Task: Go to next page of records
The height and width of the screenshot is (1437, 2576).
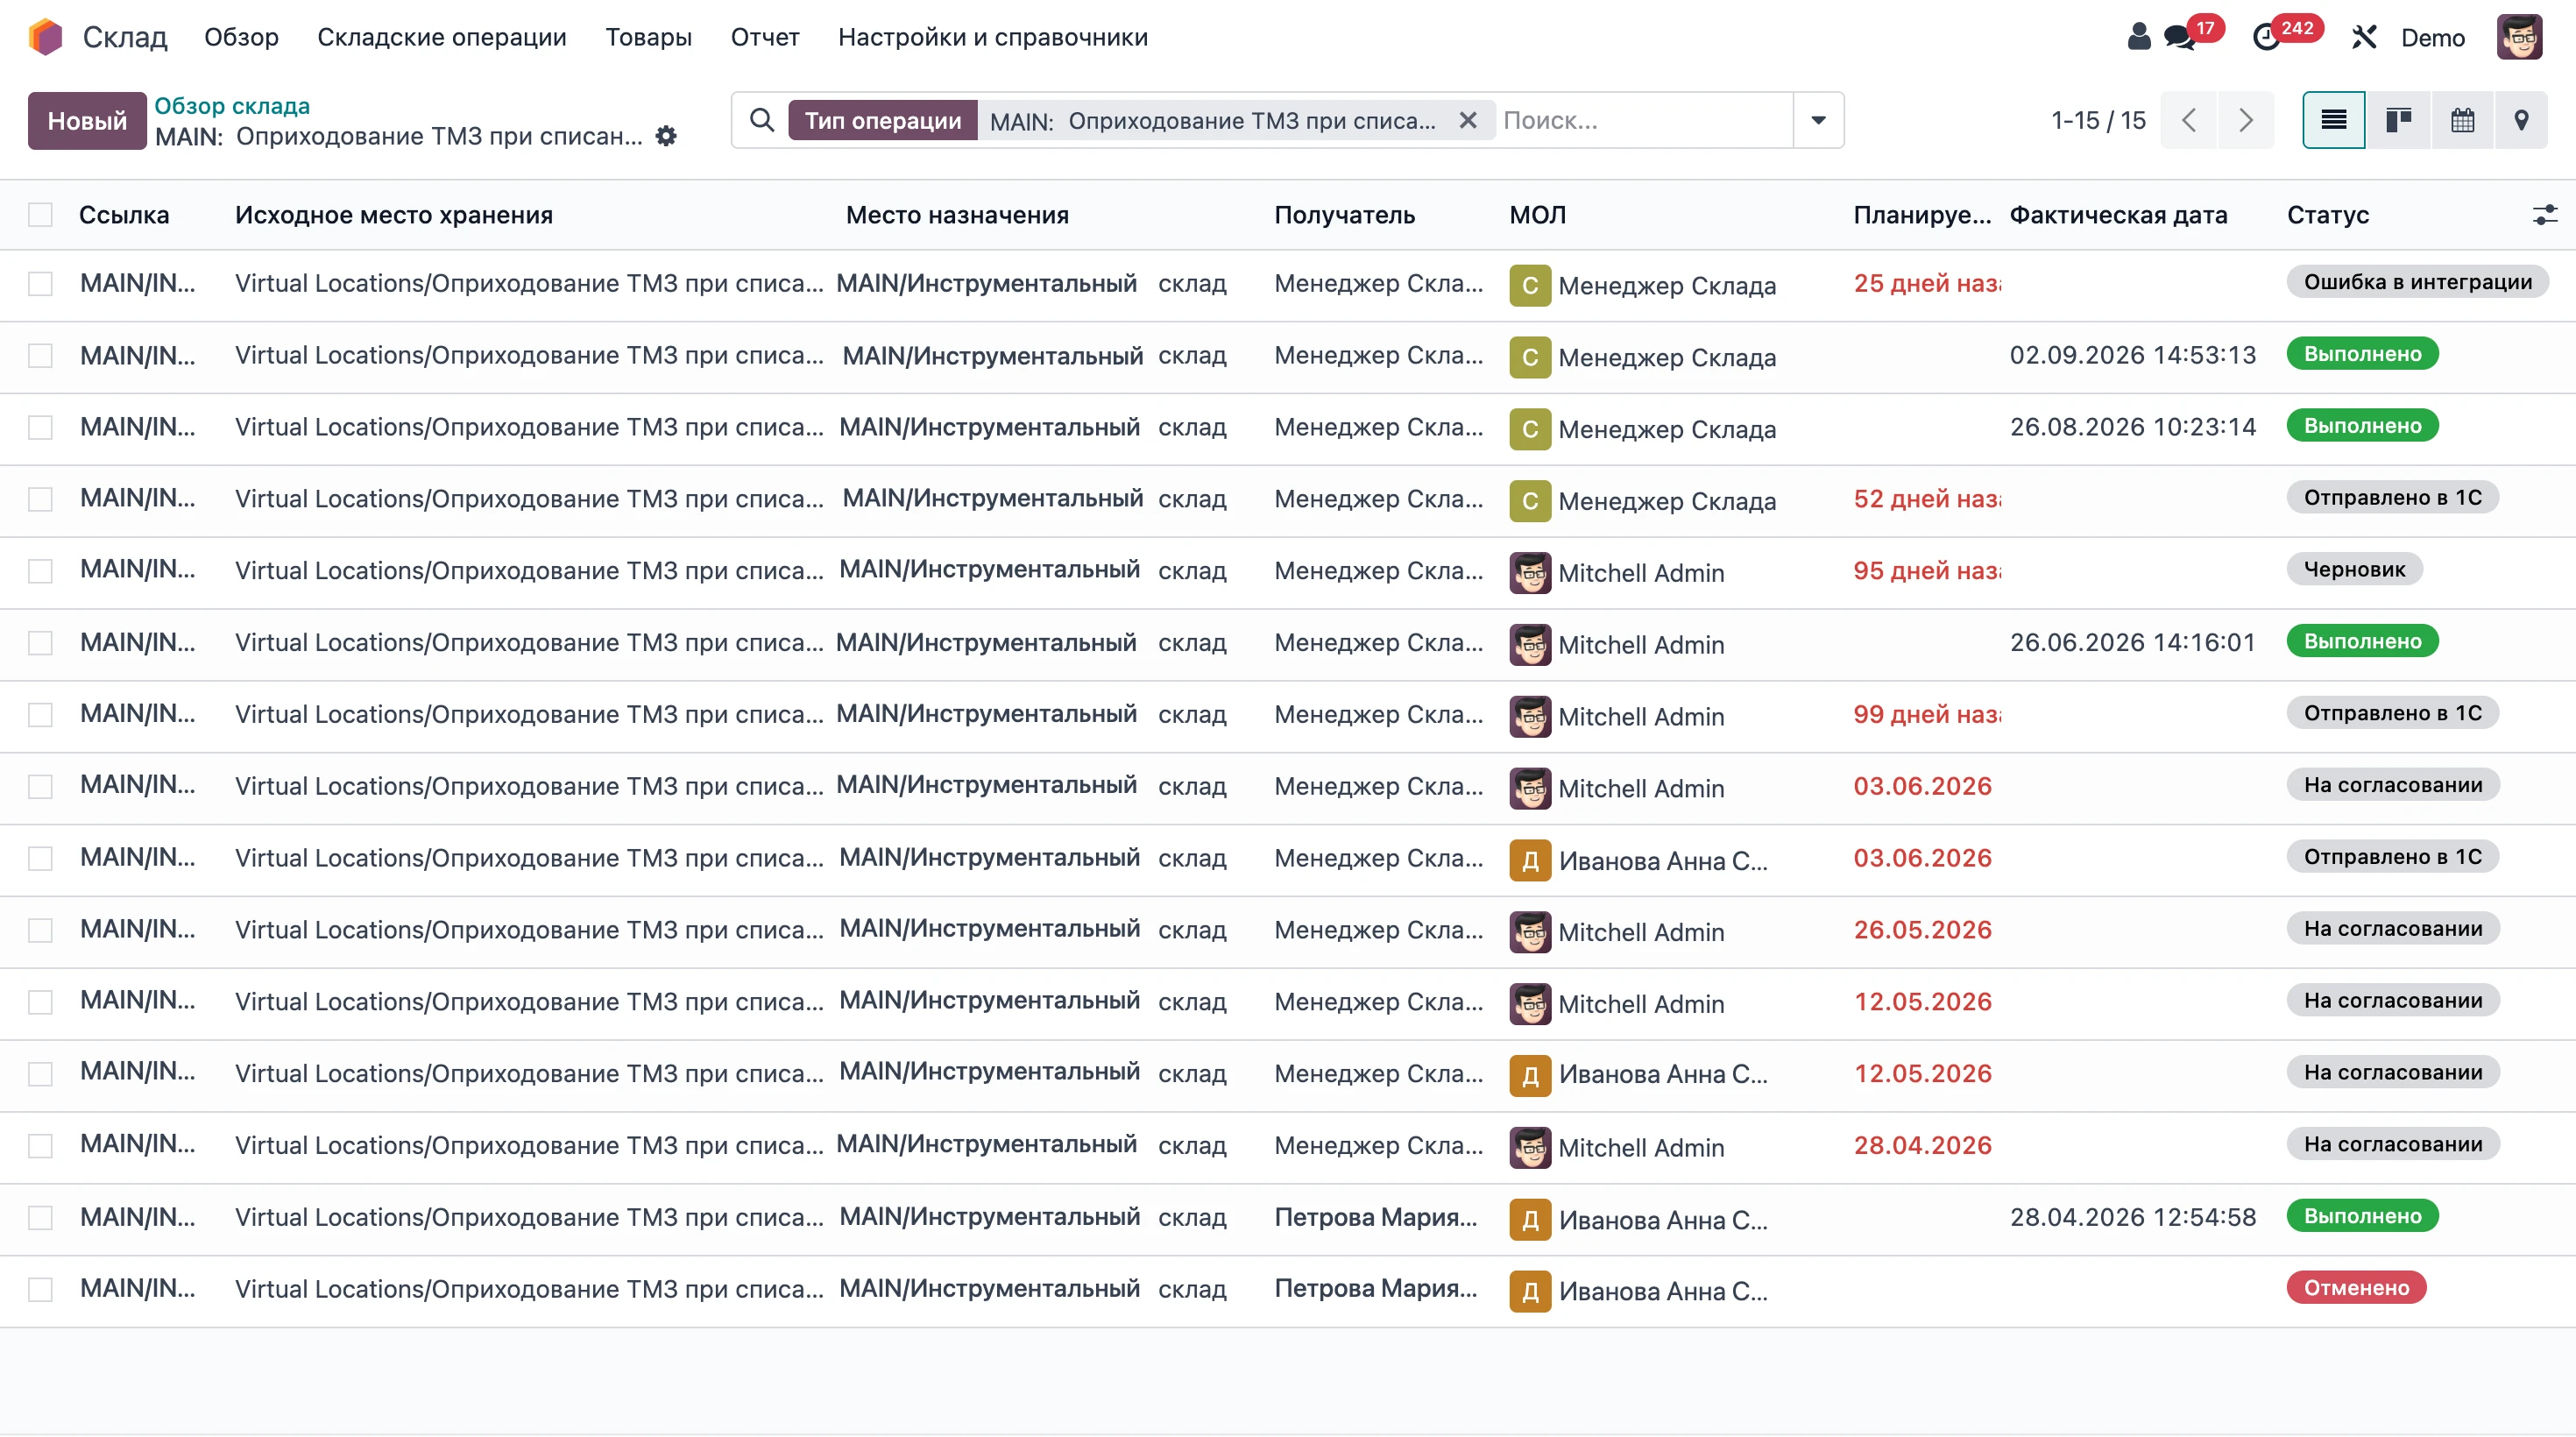Action: (2246, 120)
